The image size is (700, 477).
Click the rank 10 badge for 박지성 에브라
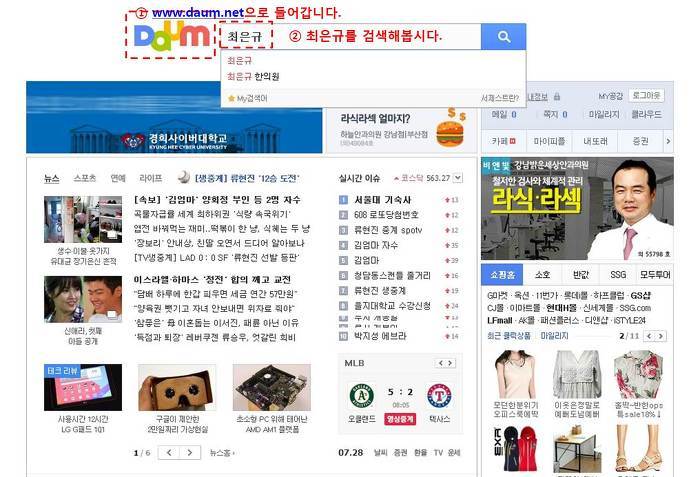(x=343, y=336)
